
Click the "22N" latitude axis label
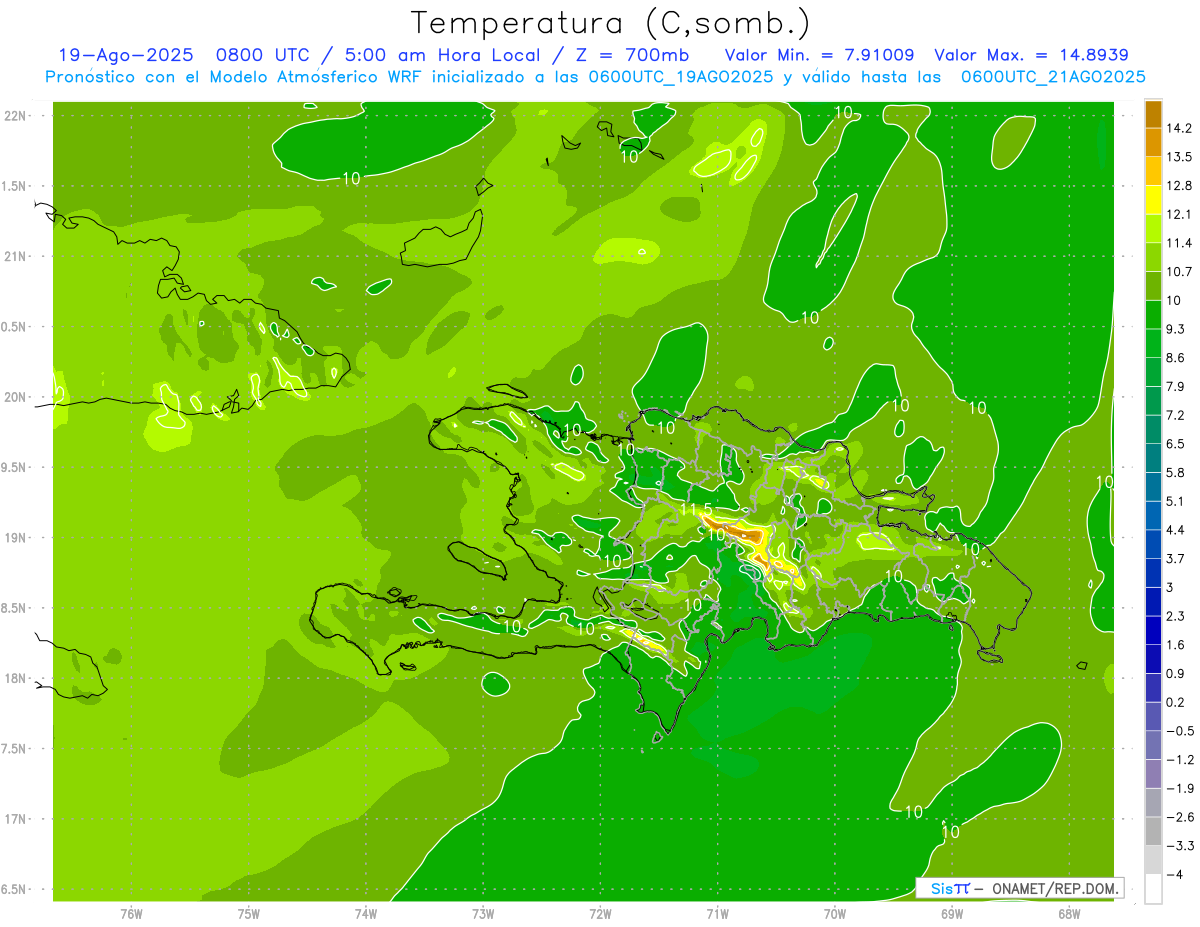tap(16, 115)
